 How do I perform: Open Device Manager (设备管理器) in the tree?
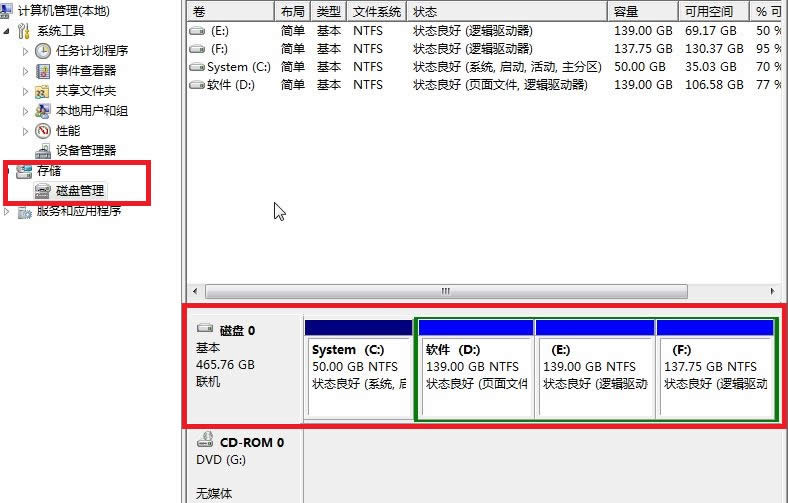pyautogui.click(x=85, y=150)
